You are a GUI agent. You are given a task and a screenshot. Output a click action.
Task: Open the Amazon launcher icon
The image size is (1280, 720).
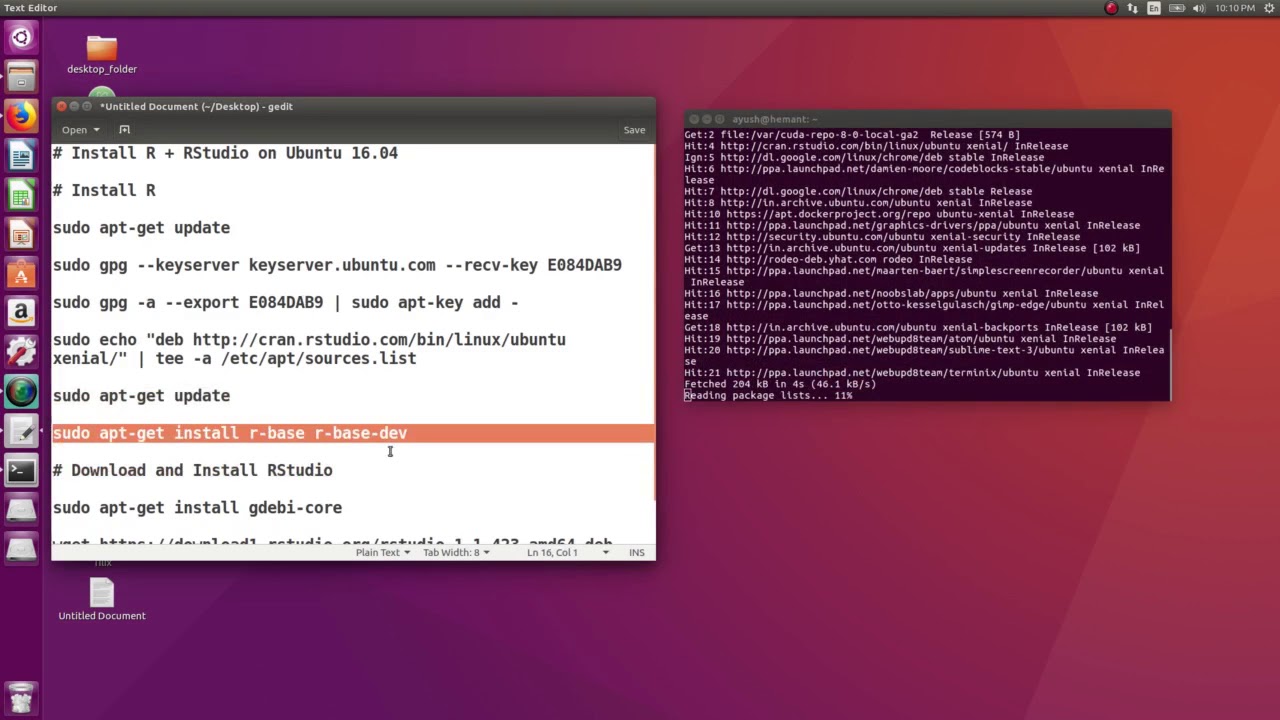point(21,313)
